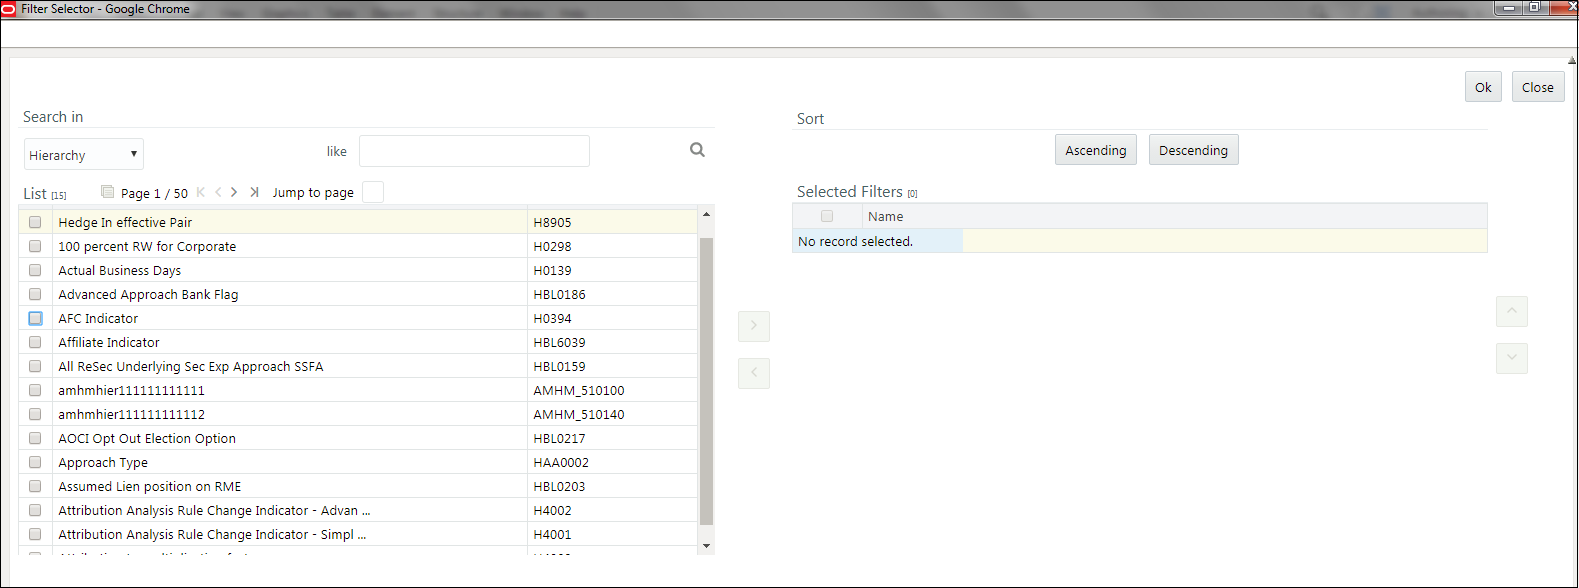Check the Hedge In effective Pair checkbox
This screenshot has height=588, width=1579.
[x=35, y=222]
